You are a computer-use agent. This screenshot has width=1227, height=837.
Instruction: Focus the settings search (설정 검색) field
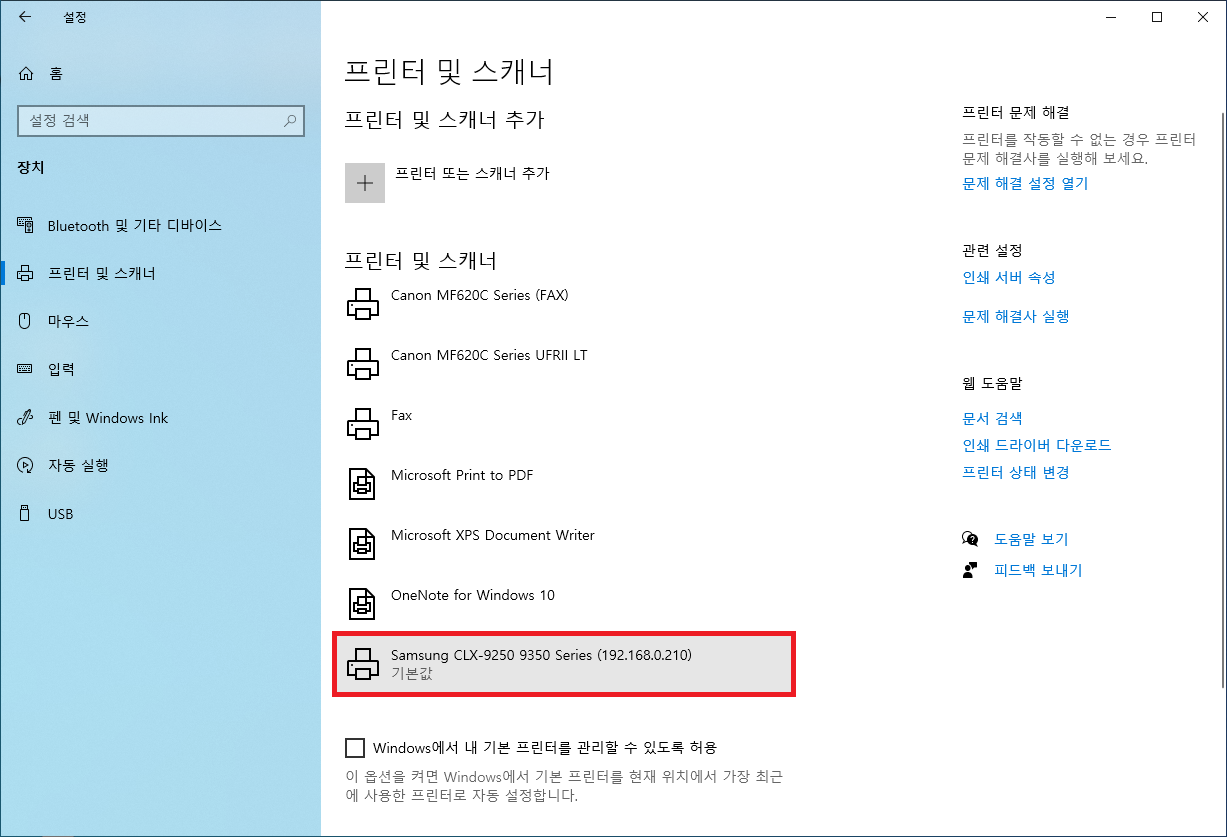pos(160,121)
